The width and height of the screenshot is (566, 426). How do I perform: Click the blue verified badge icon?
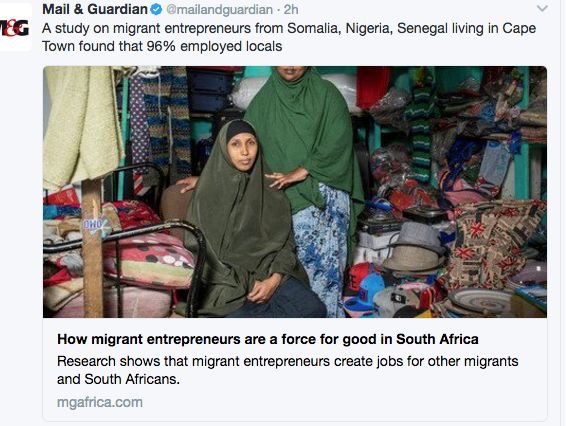tap(156, 10)
